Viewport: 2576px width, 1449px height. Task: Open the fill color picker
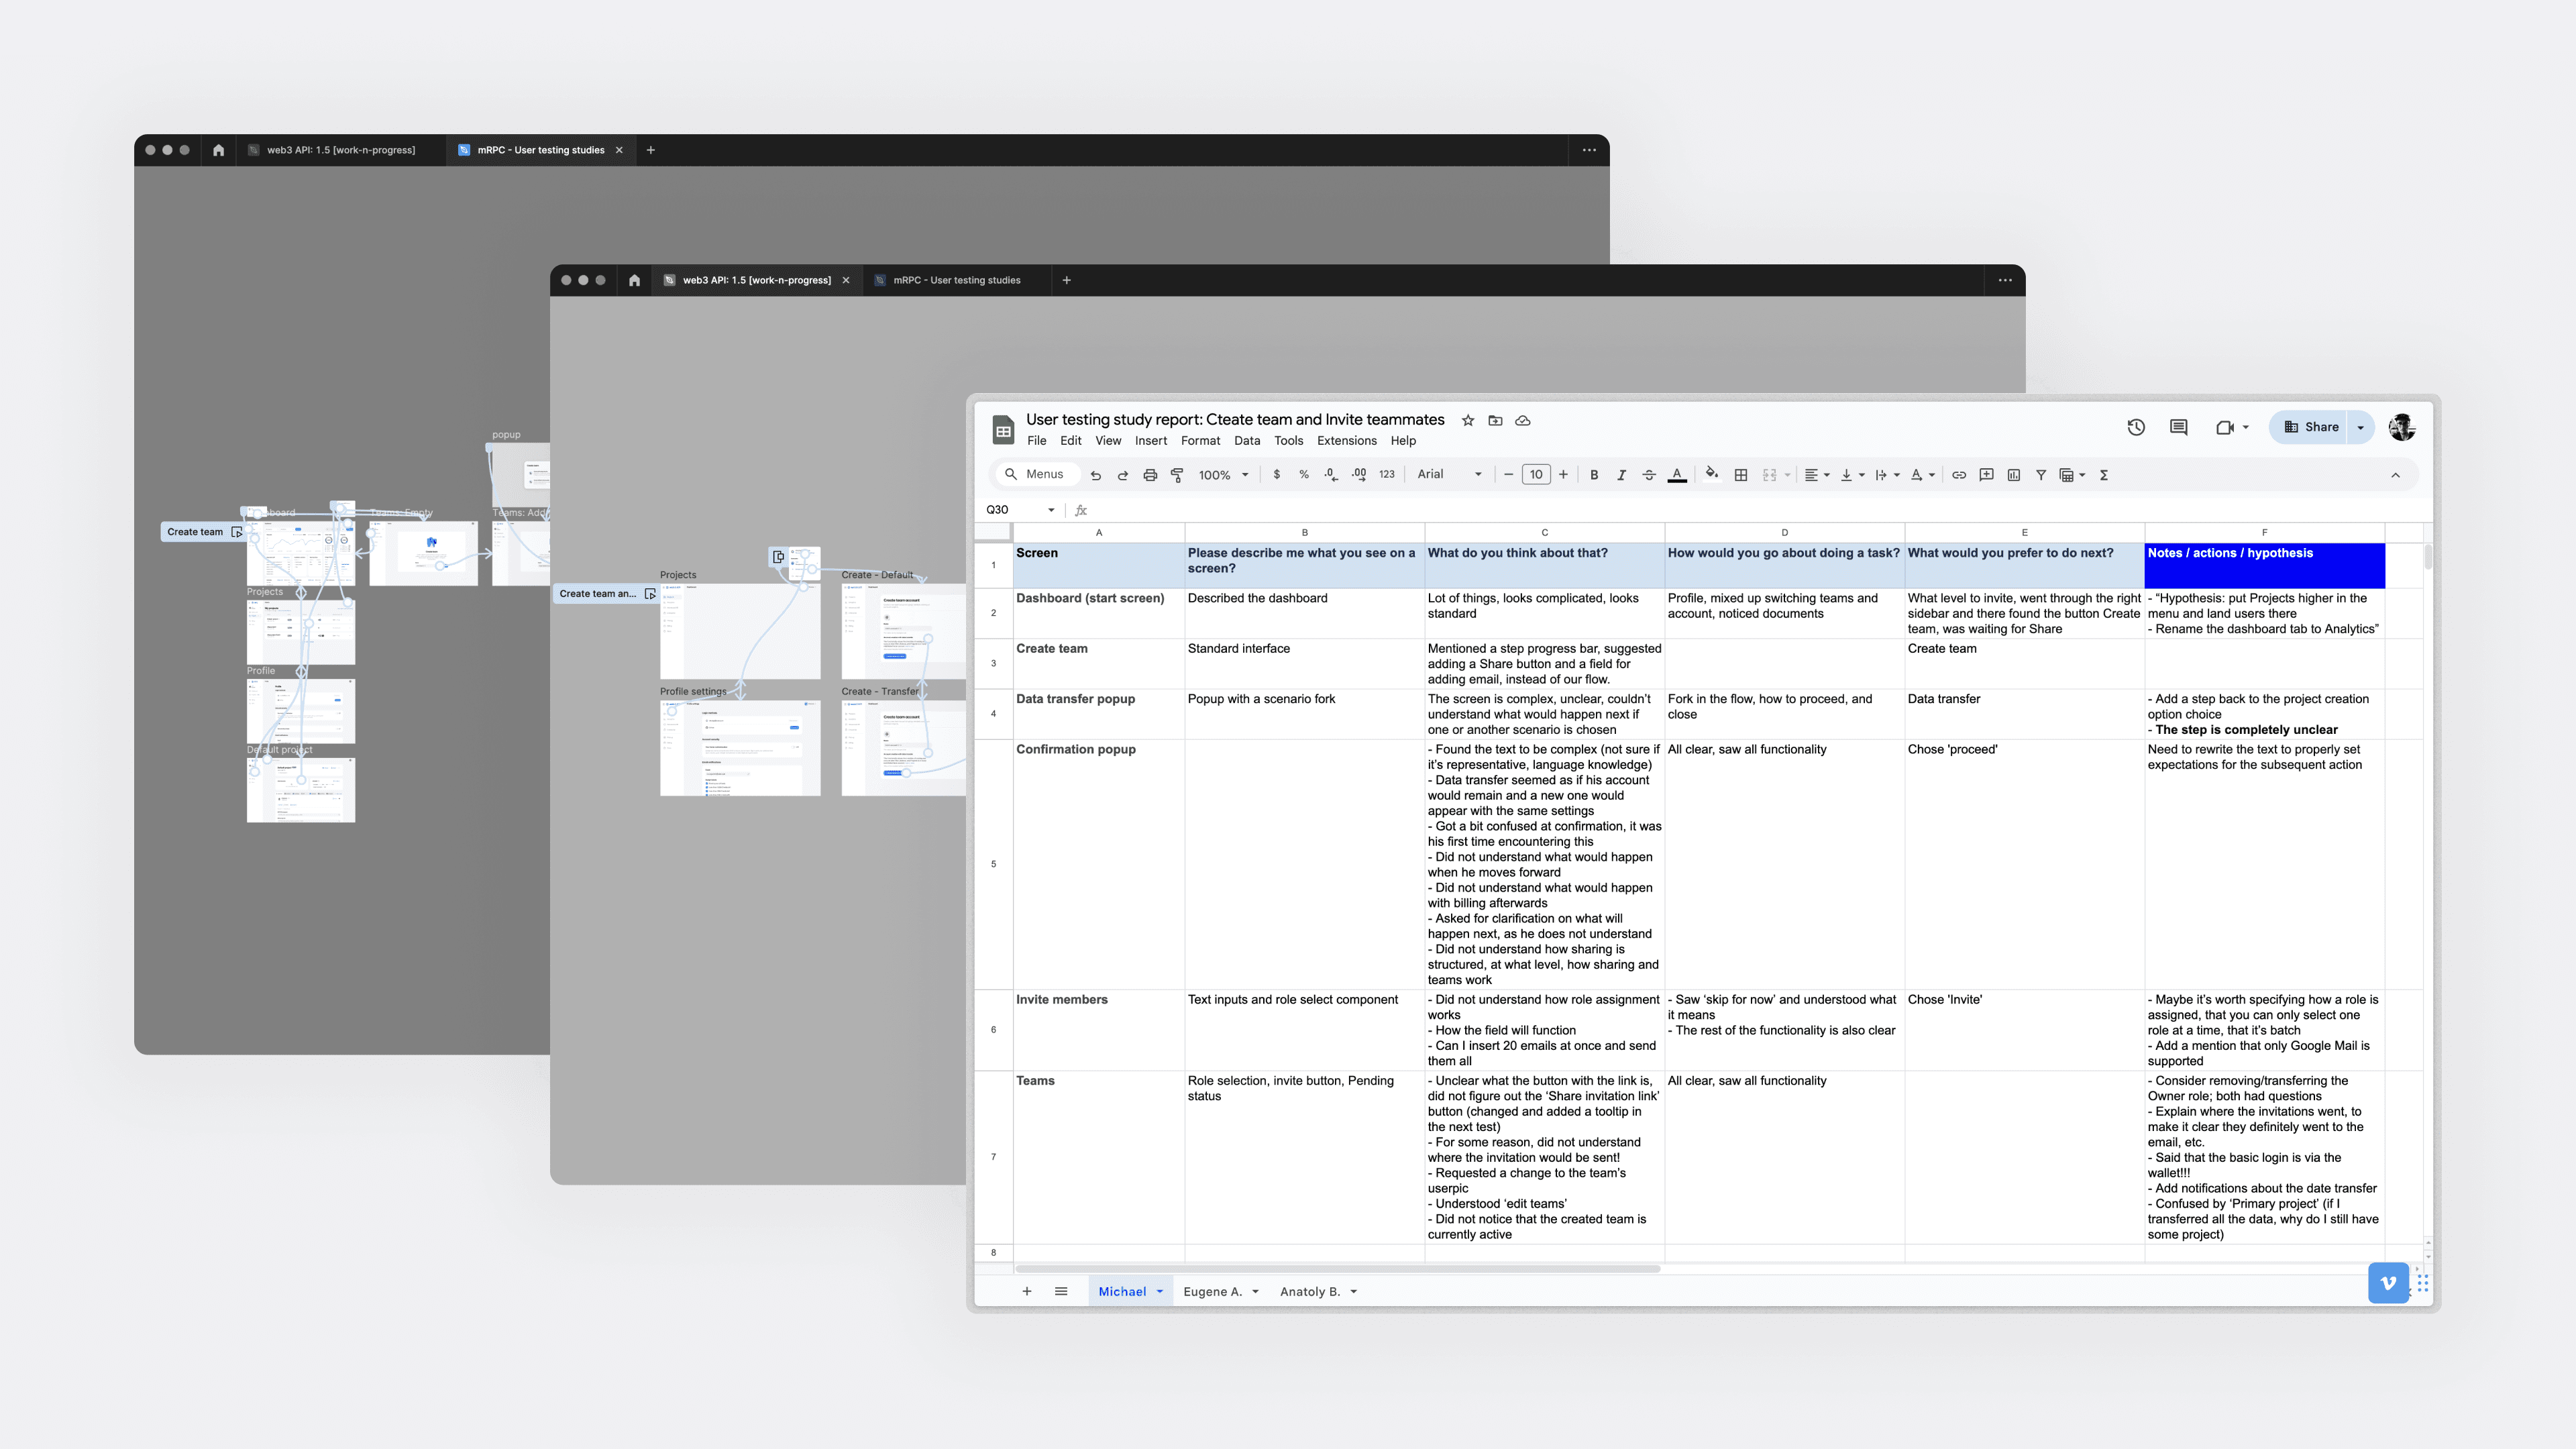click(x=1712, y=475)
